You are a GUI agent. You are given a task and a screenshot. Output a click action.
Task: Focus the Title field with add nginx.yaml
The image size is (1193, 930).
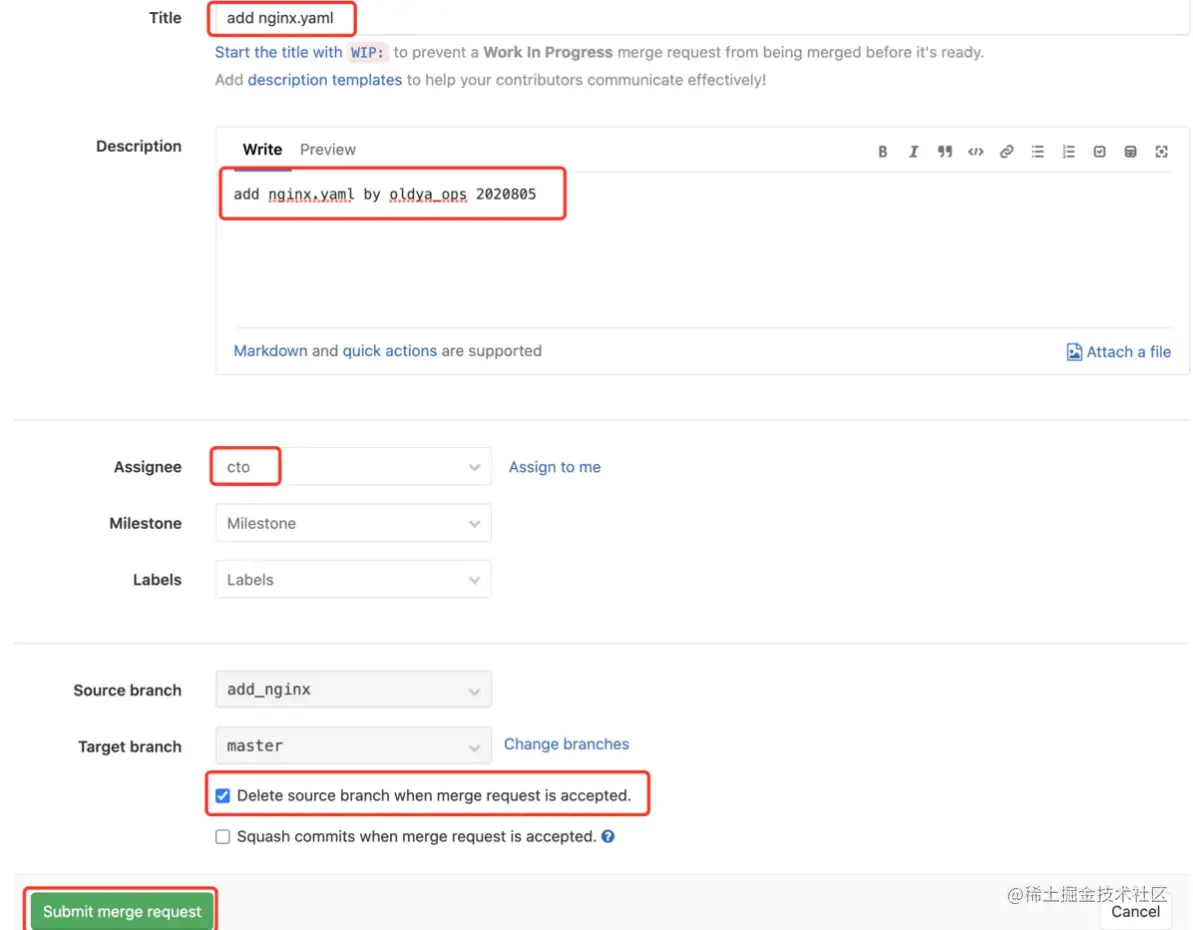click(x=701, y=18)
